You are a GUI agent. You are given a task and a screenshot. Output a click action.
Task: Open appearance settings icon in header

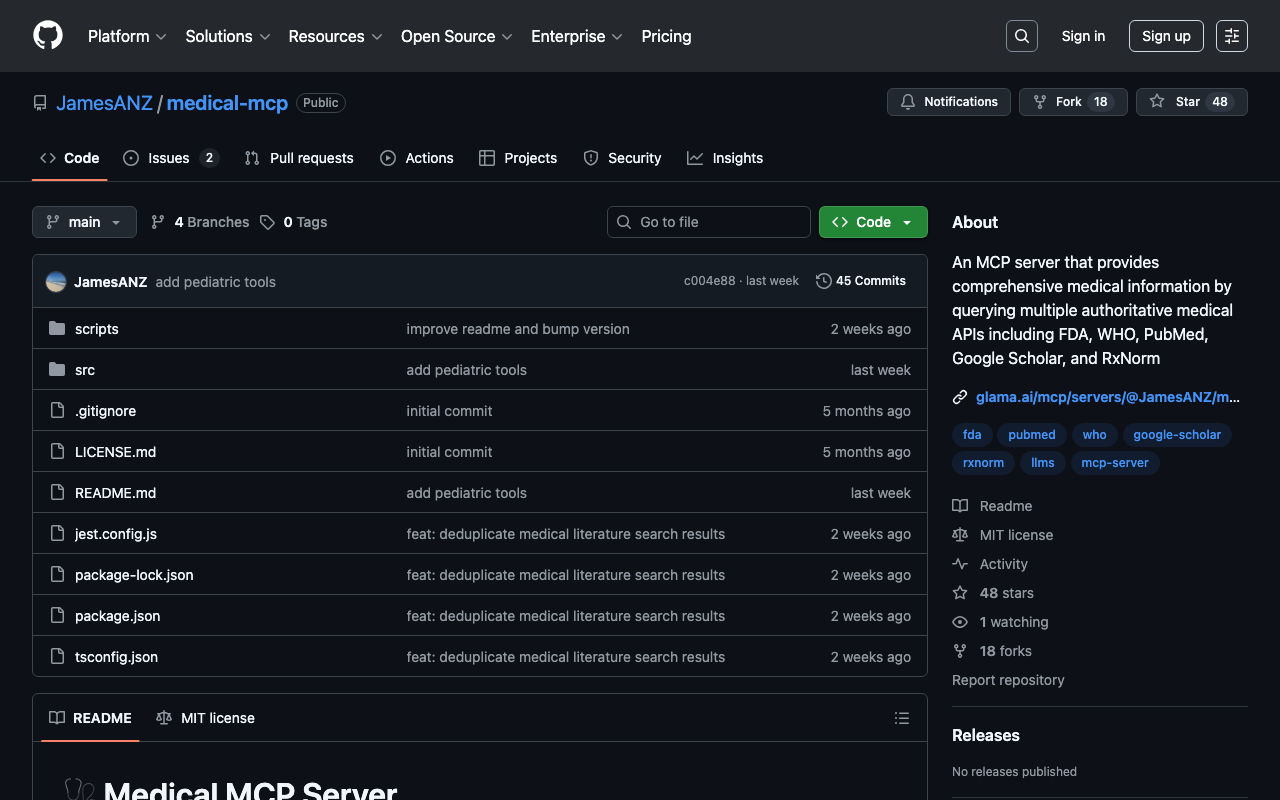(1231, 36)
